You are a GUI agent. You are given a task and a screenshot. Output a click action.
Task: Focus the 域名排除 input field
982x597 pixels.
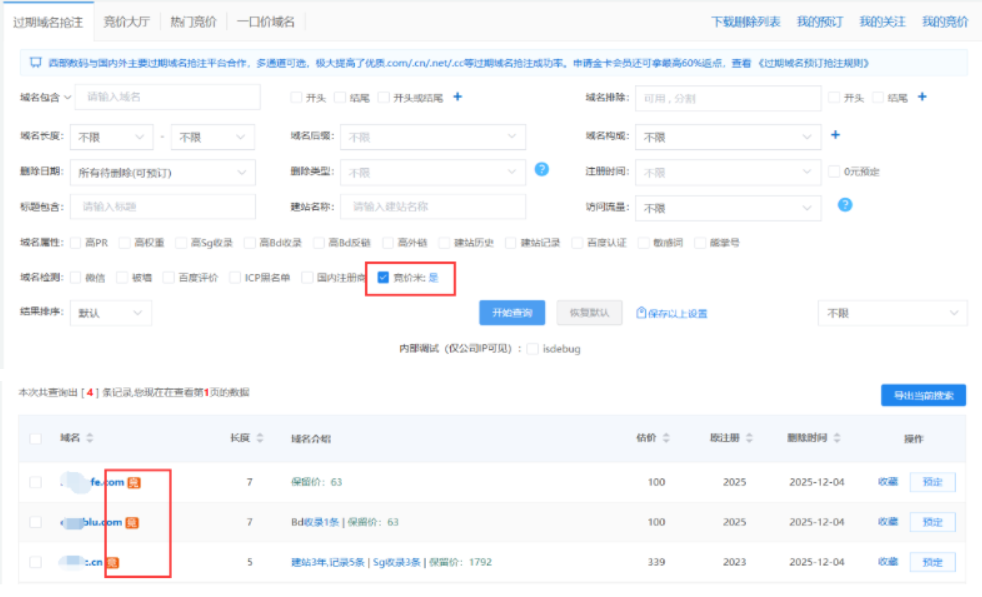tap(728, 98)
